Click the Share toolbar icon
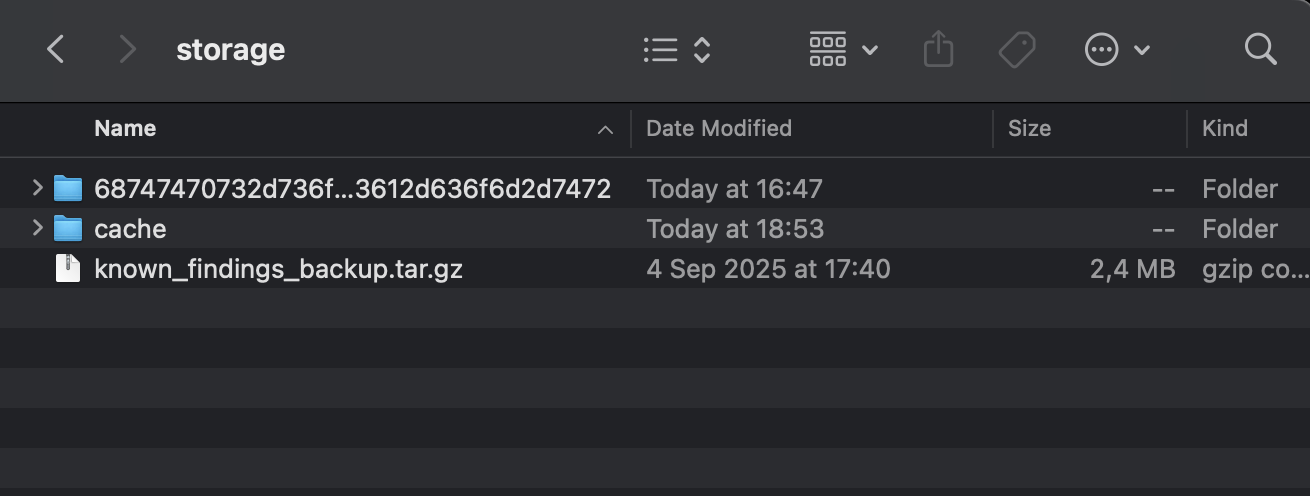This screenshot has width=1310, height=496. click(x=938, y=49)
